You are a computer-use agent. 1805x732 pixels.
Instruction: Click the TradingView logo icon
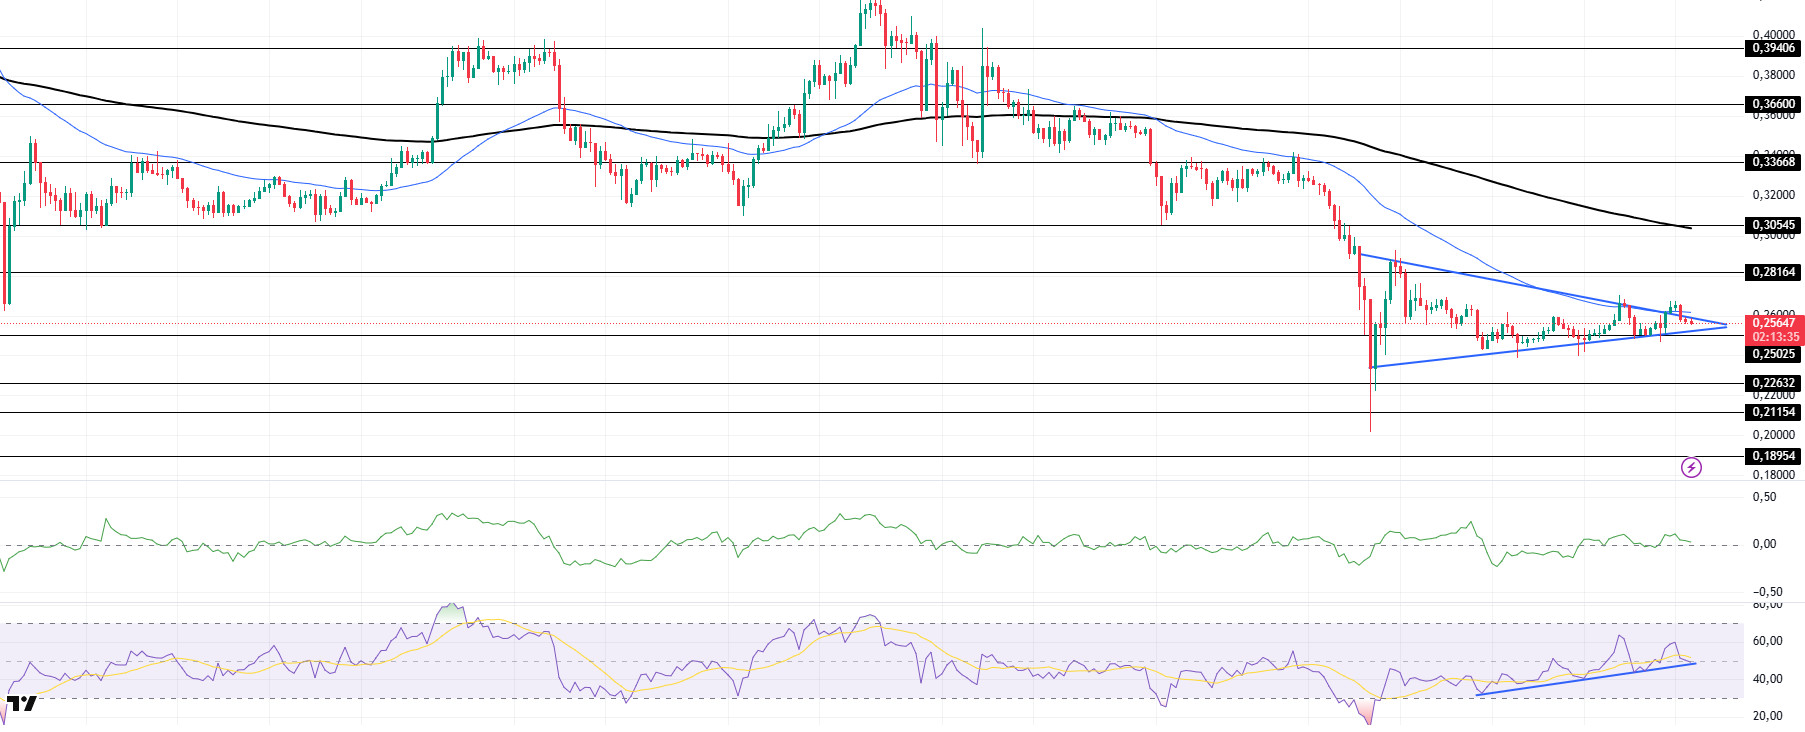point(22,704)
